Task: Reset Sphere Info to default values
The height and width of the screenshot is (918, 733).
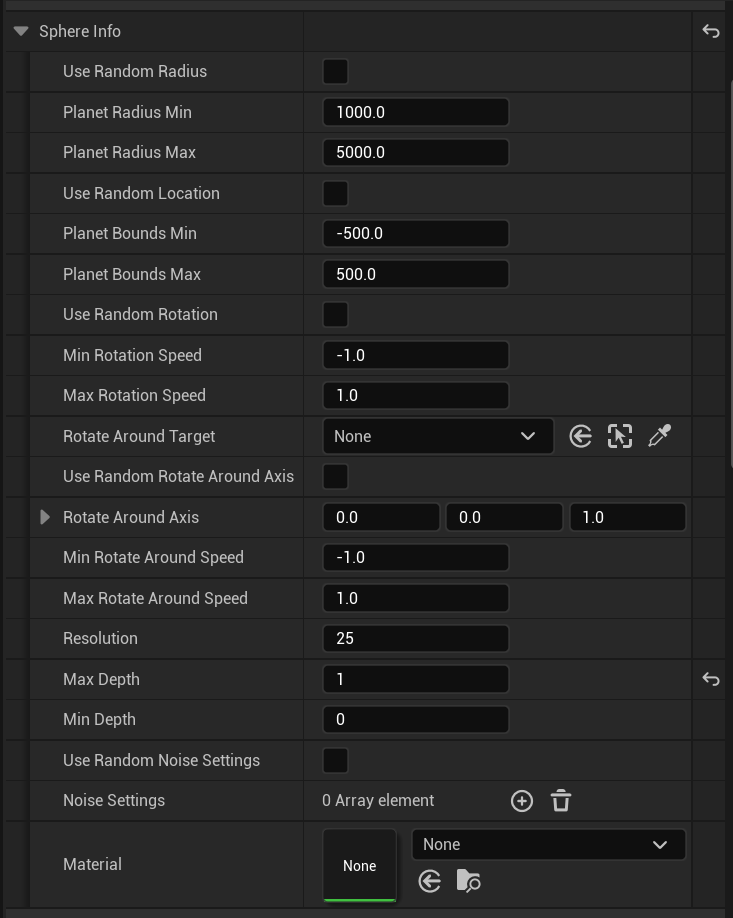Action: 710,31
